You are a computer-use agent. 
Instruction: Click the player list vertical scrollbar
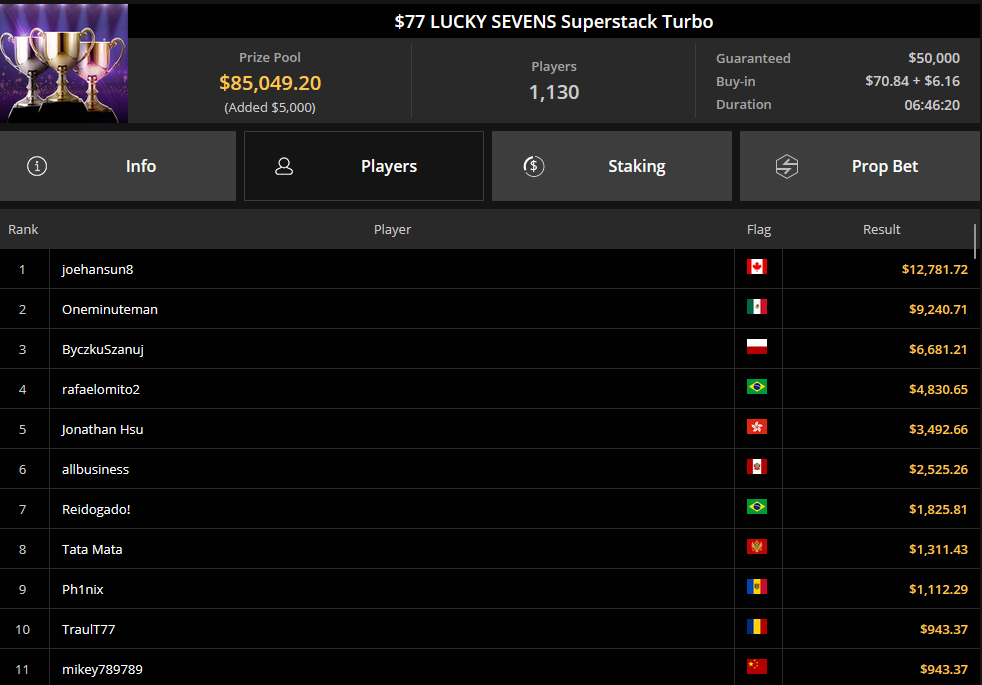(x=975, y=242)
